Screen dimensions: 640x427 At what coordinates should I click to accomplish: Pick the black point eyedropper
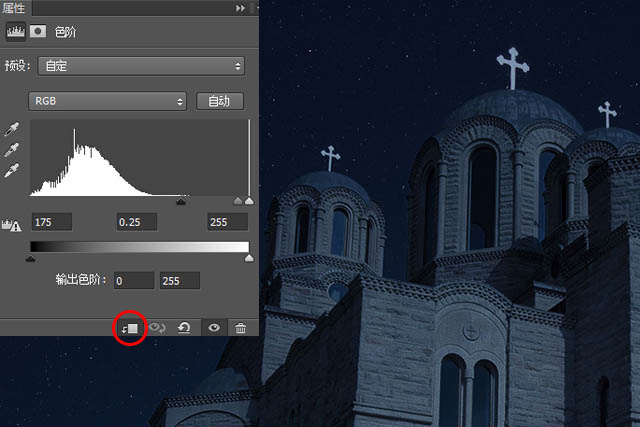[x=13, y=130]
